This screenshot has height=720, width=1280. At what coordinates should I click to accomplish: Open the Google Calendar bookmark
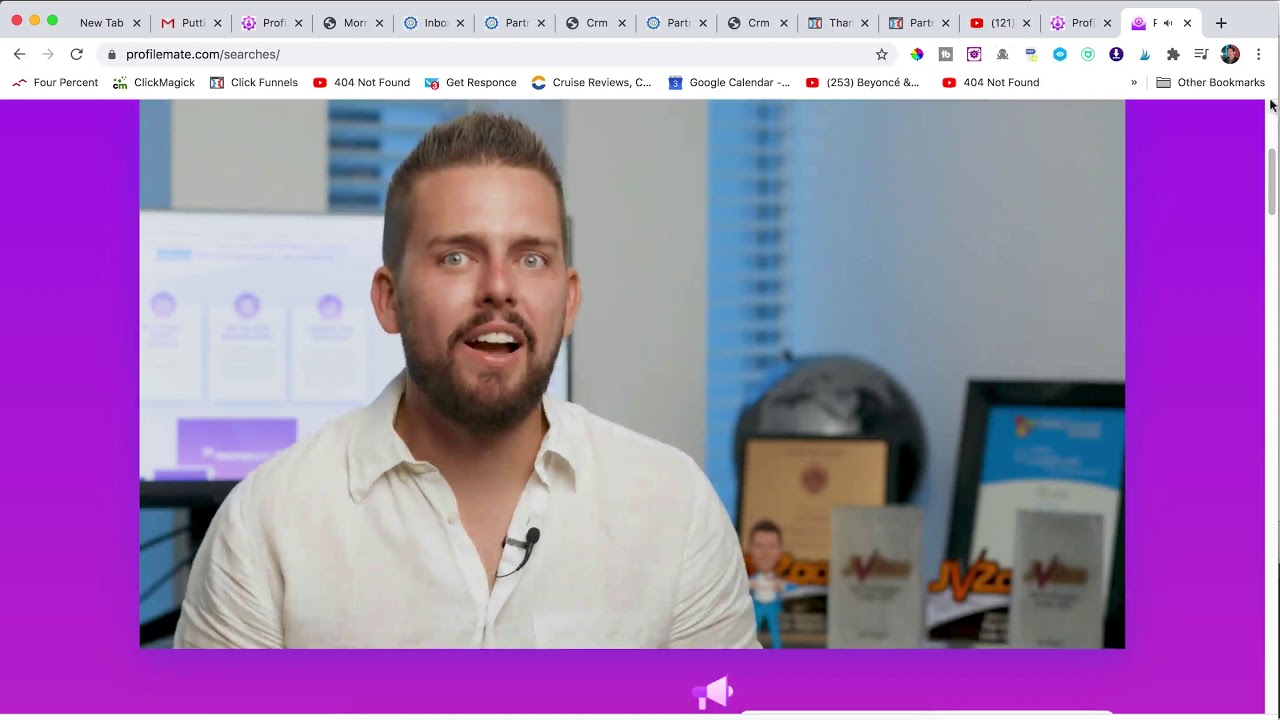click(x=729, y=83)
